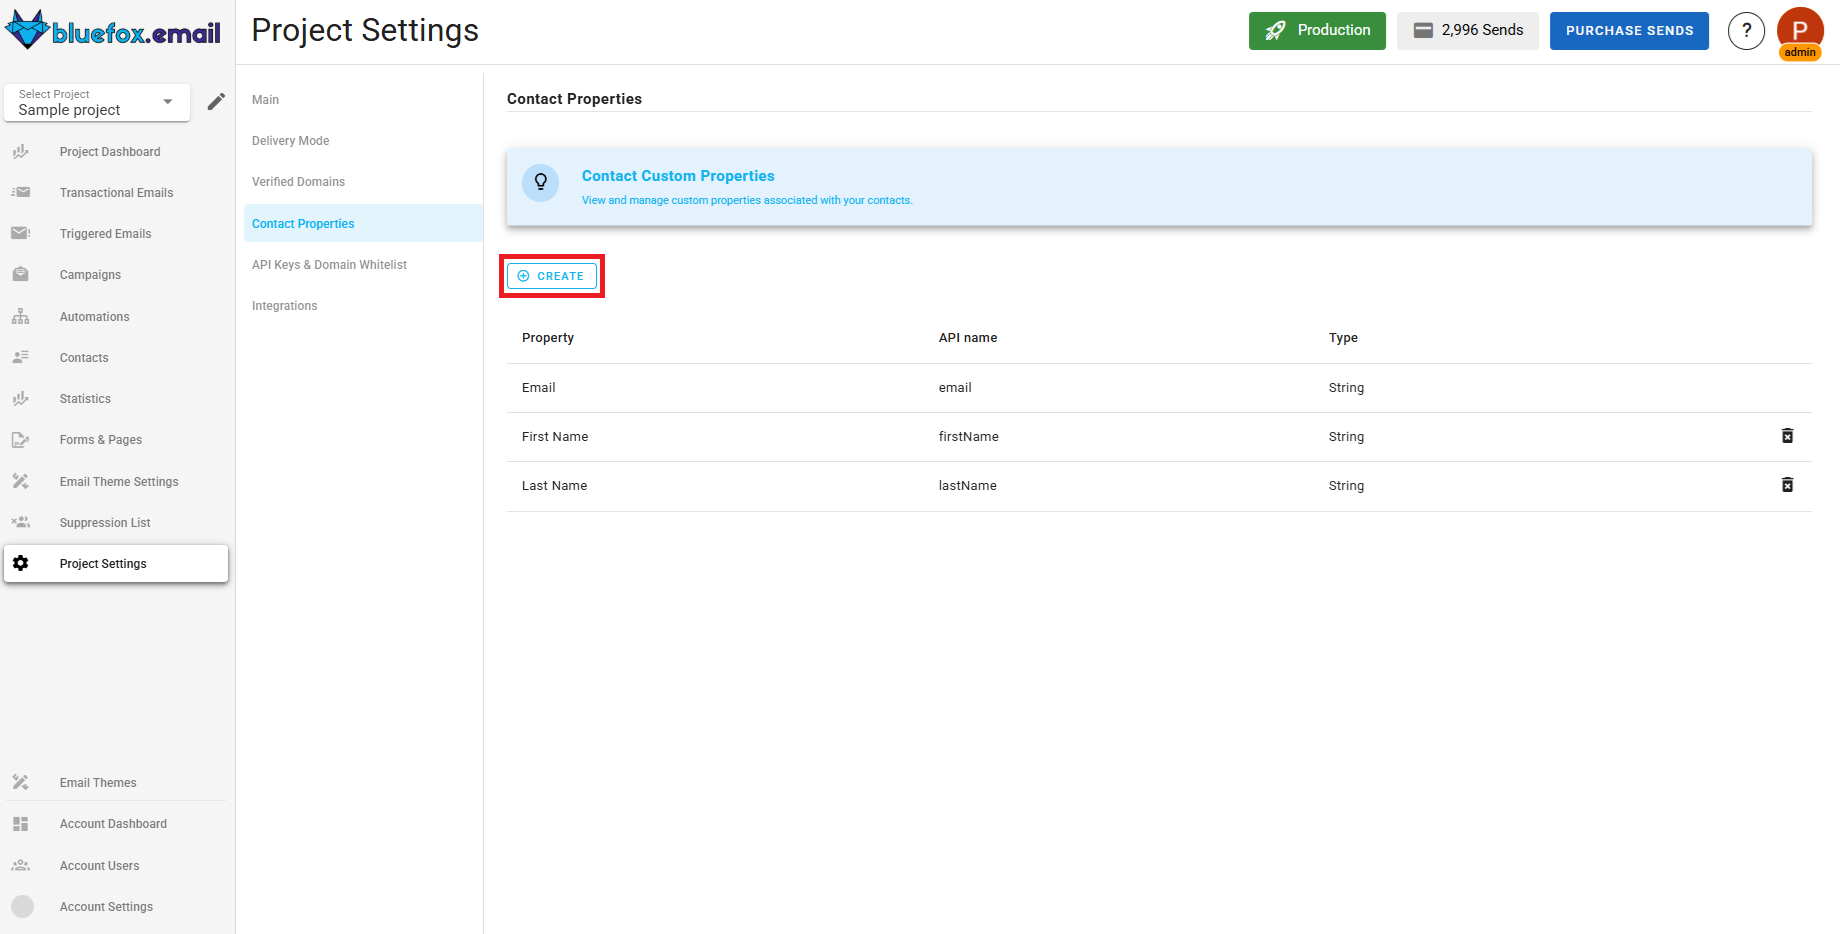Click the help question mark icon

click(x=1747, y=30)
